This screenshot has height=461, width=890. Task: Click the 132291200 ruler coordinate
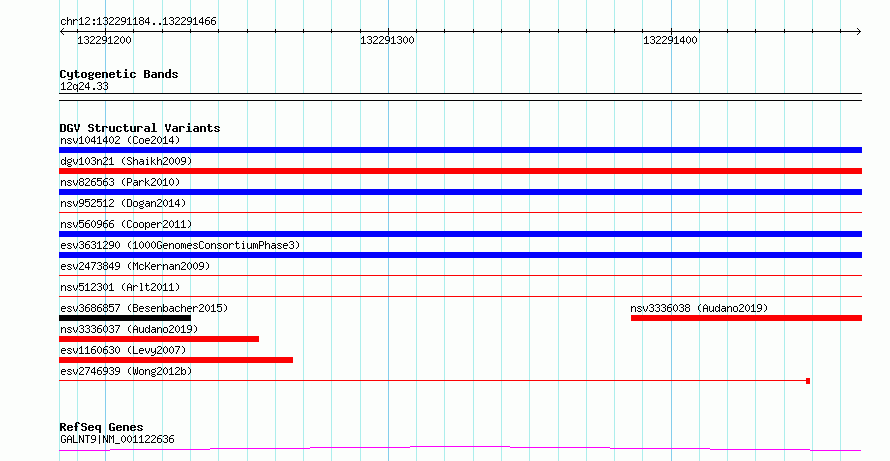(104, 40)
